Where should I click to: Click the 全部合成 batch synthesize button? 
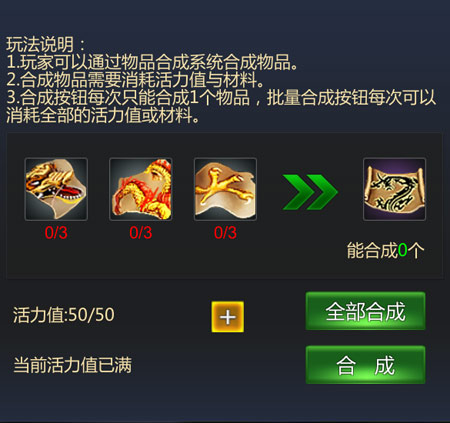(365, 311)
